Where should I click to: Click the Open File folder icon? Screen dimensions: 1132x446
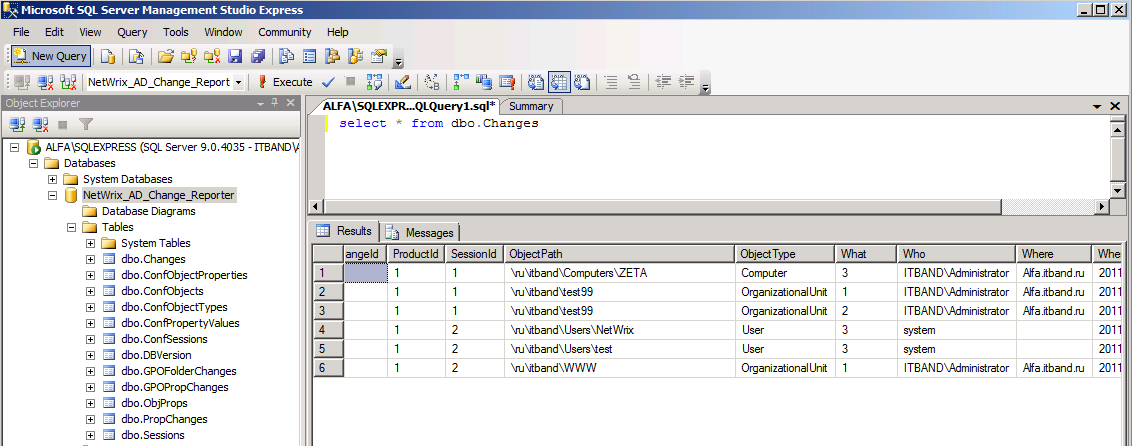[x=166, y=56]
